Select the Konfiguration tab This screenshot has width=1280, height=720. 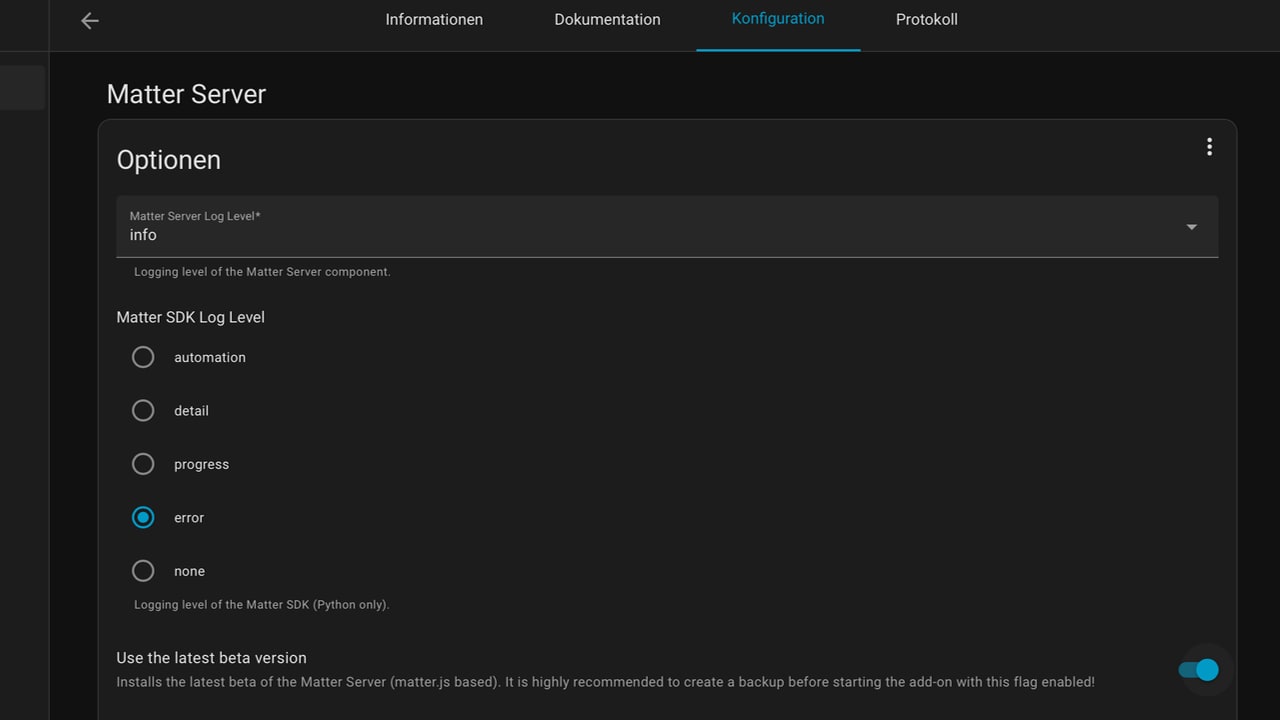pyautogui.click(x=778, y=19)
